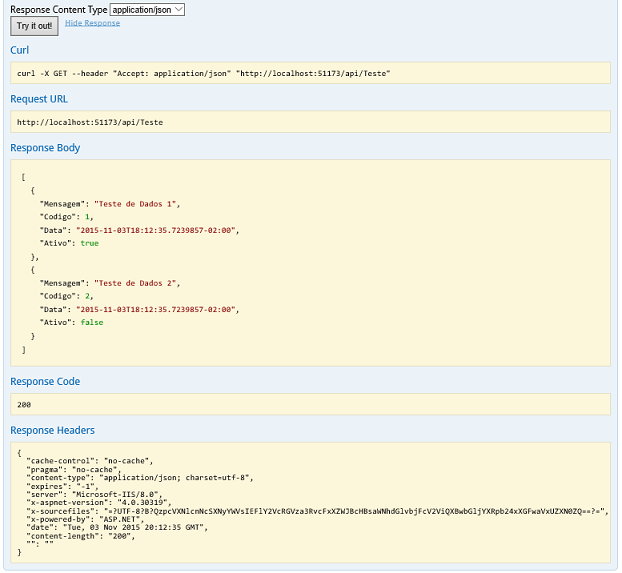
Task: Click the Request URL heading
Action: [39, 99]
